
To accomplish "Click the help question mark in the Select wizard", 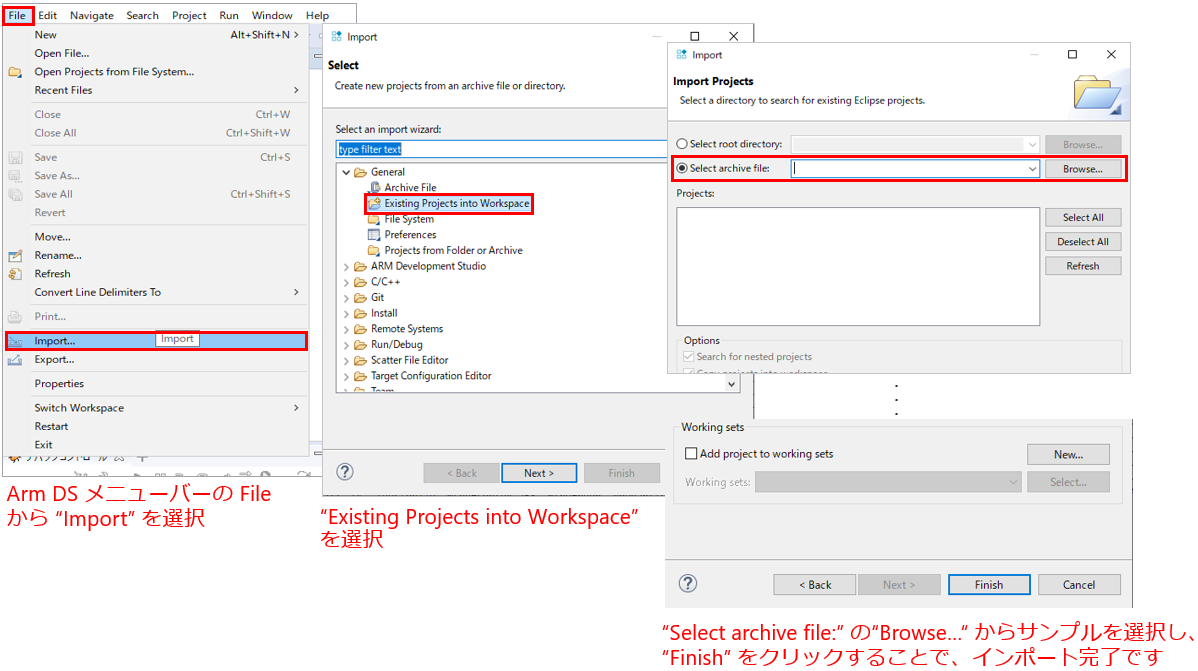I will 345,472.
